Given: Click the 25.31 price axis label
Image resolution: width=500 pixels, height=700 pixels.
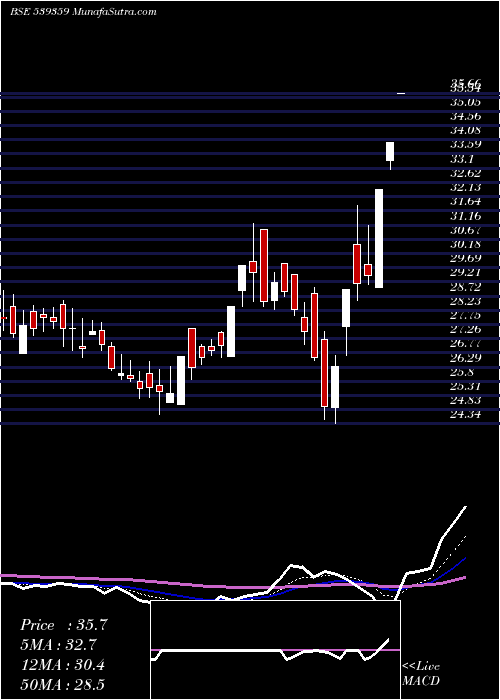Looking at the screenshot, I should [465, 387].
